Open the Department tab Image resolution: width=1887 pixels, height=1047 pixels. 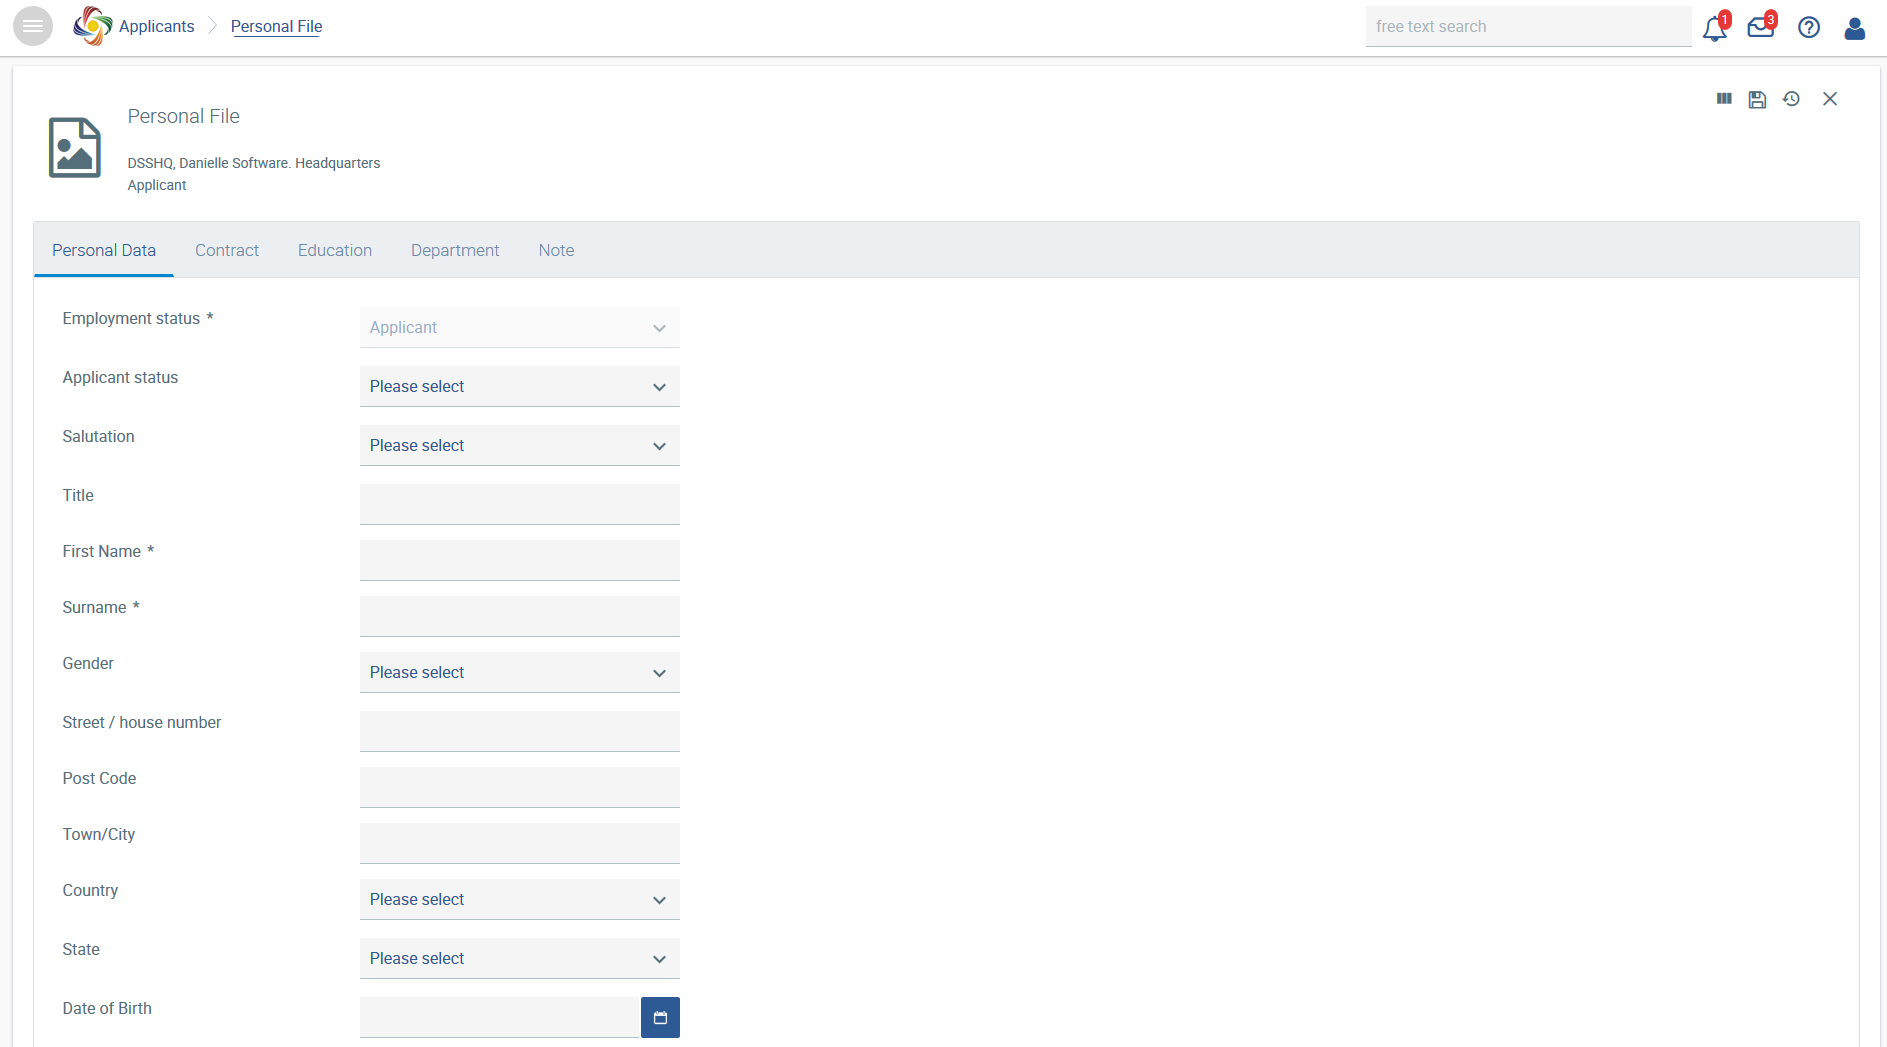[x=455, y=250]
